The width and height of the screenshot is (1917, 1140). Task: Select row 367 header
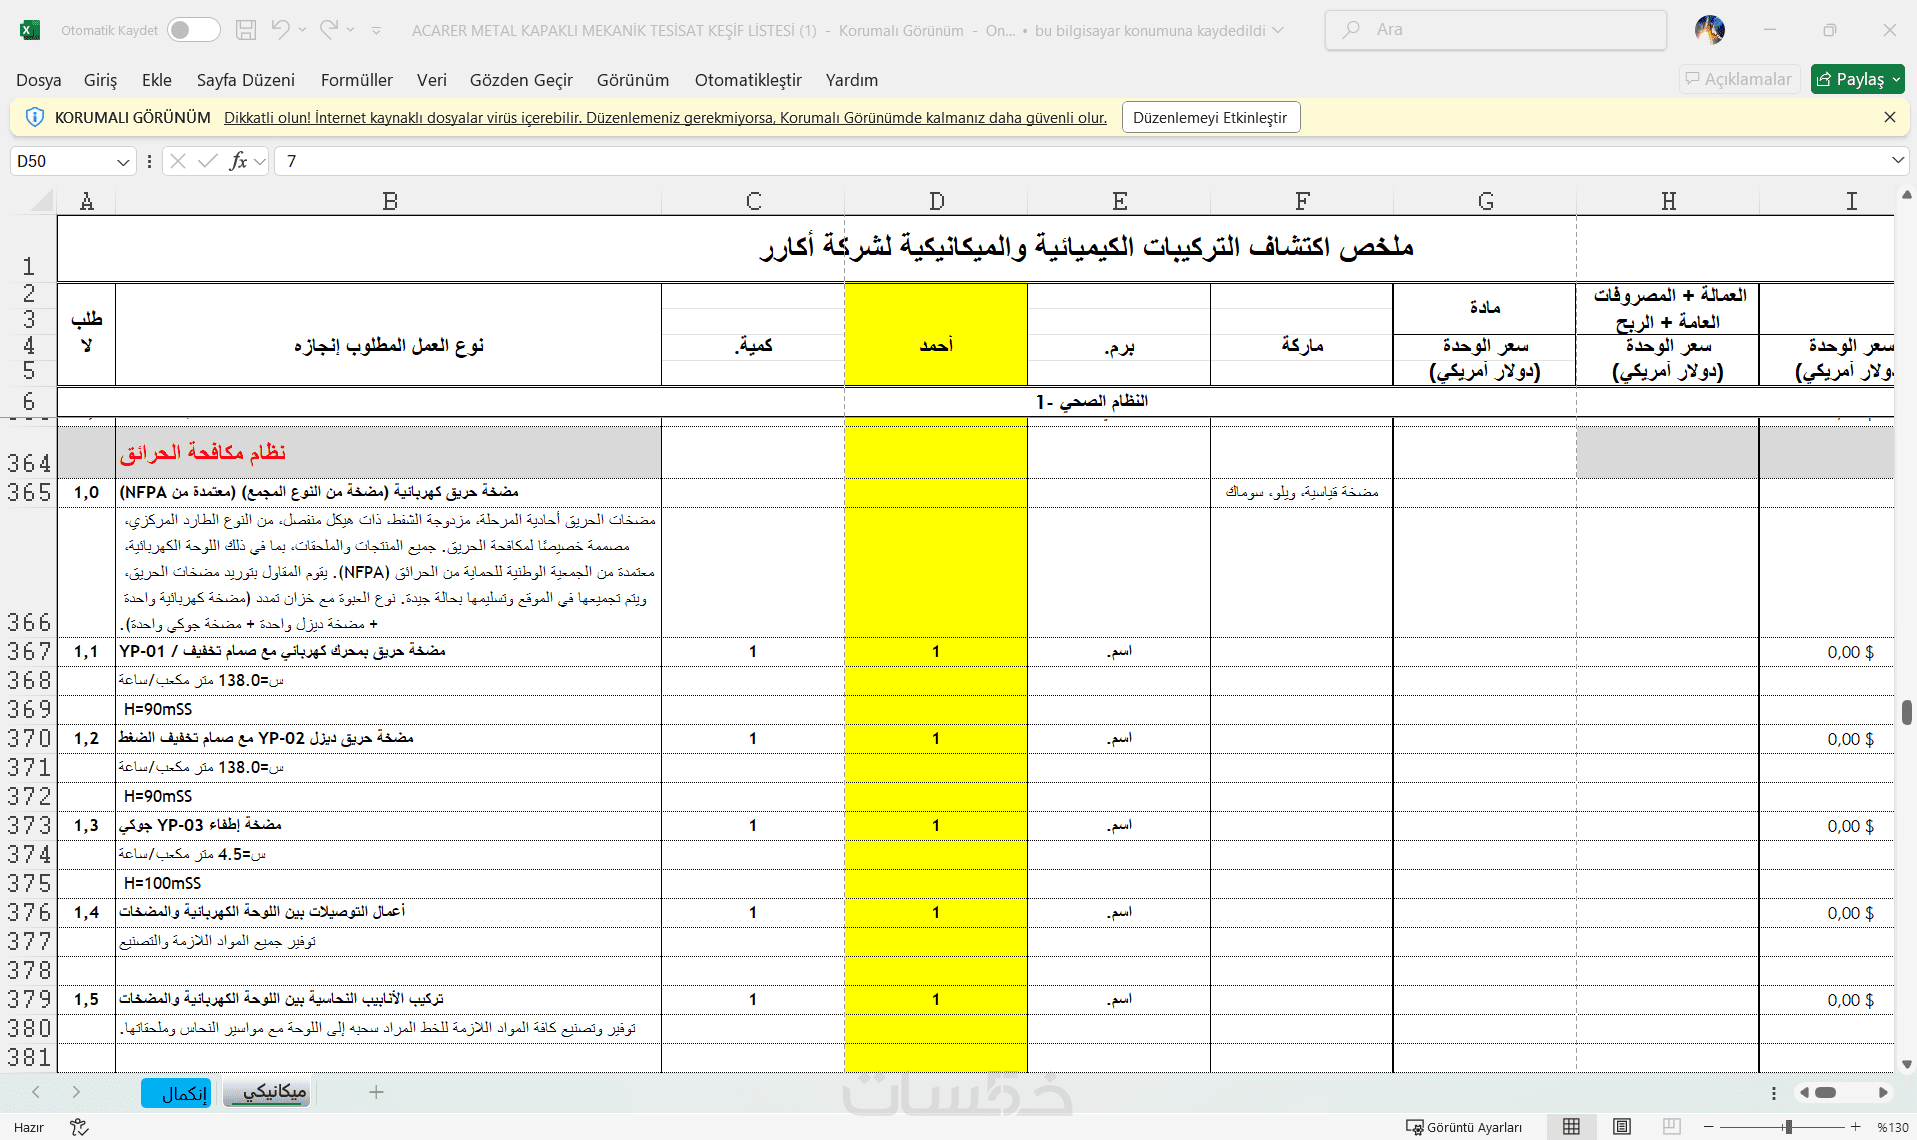(29, 652)
